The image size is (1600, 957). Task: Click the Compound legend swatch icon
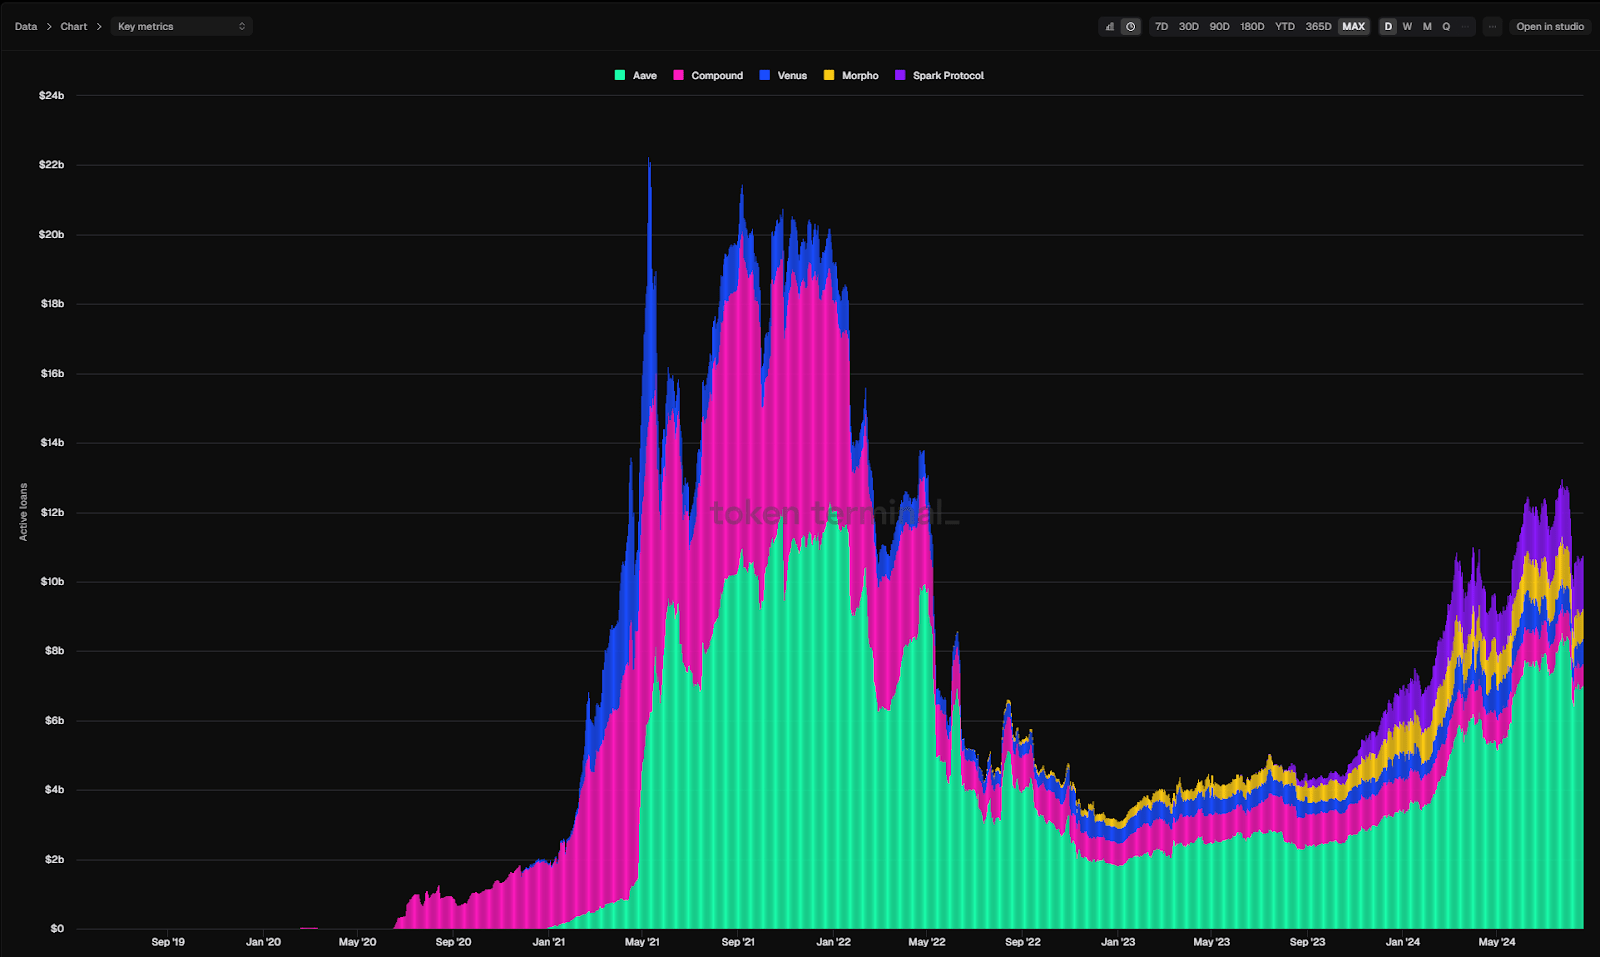[677, 75]
